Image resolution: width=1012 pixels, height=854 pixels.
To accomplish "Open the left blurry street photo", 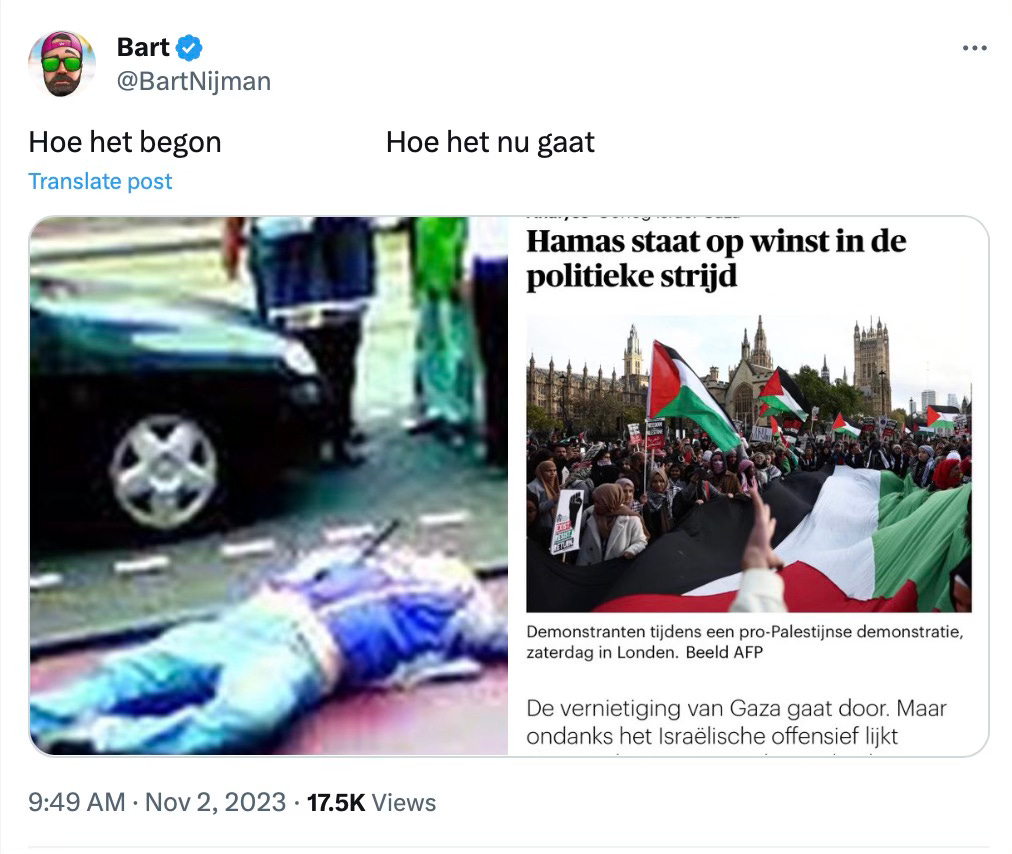I will 268,485.
